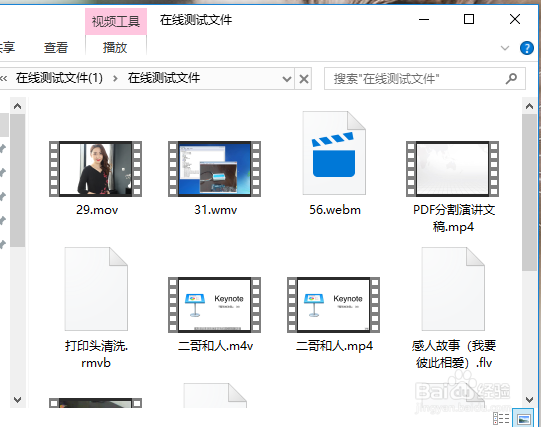Viewport: 541px width, 427px height.
Task: Click the 31.wmv file name
Action: coord(216,210)
